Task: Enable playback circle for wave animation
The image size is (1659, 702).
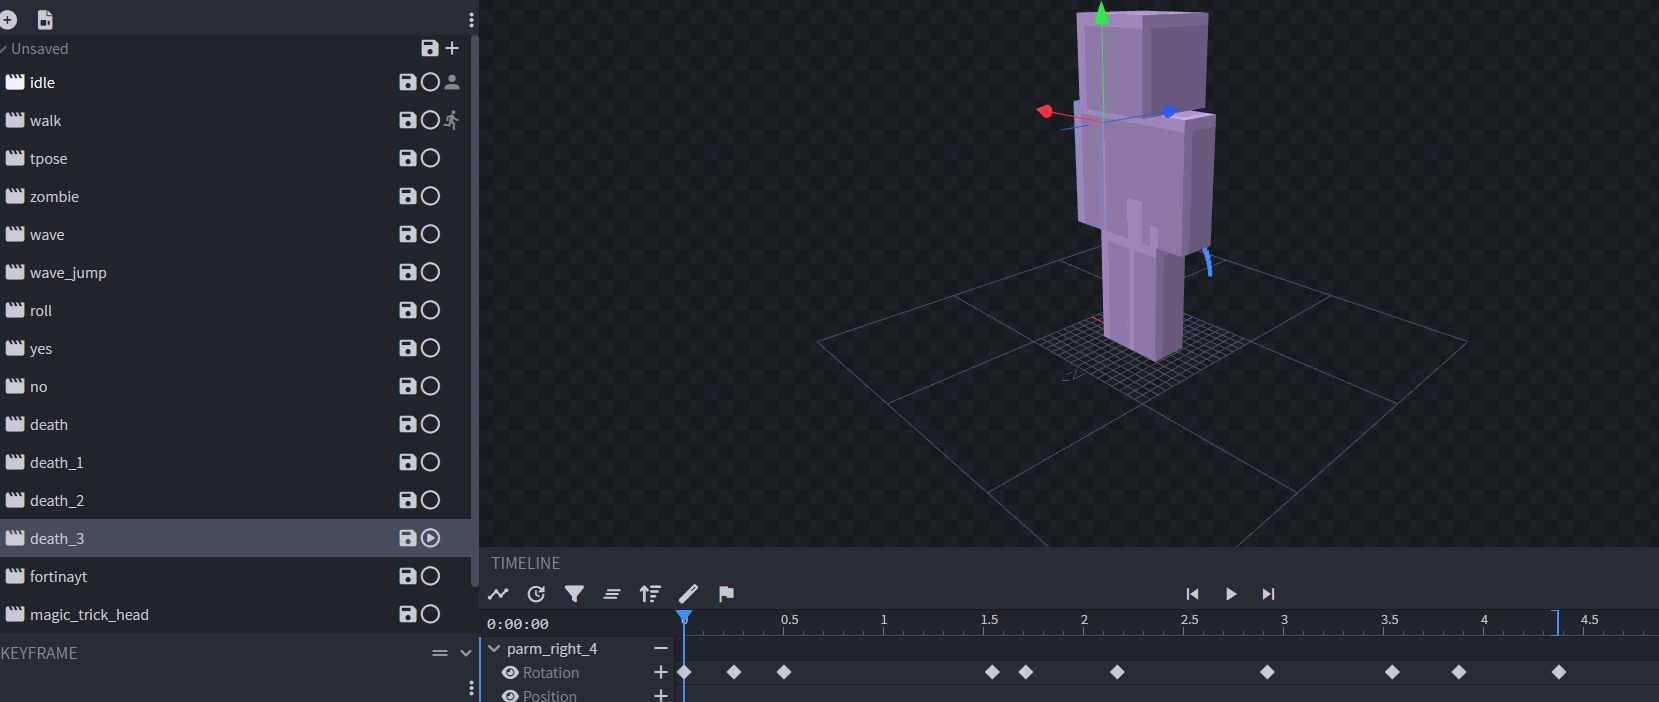Action: tap(430, 234)
